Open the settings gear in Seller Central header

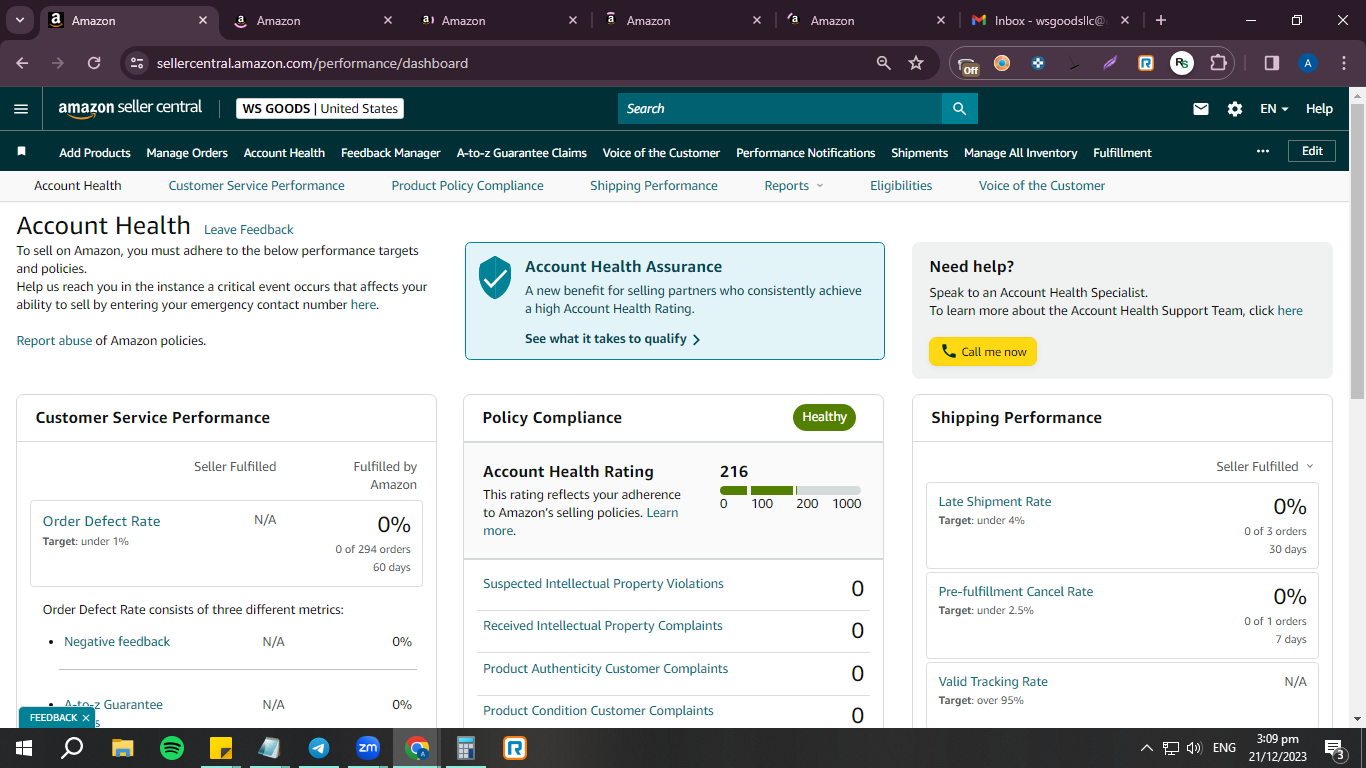coord(1235,109)
